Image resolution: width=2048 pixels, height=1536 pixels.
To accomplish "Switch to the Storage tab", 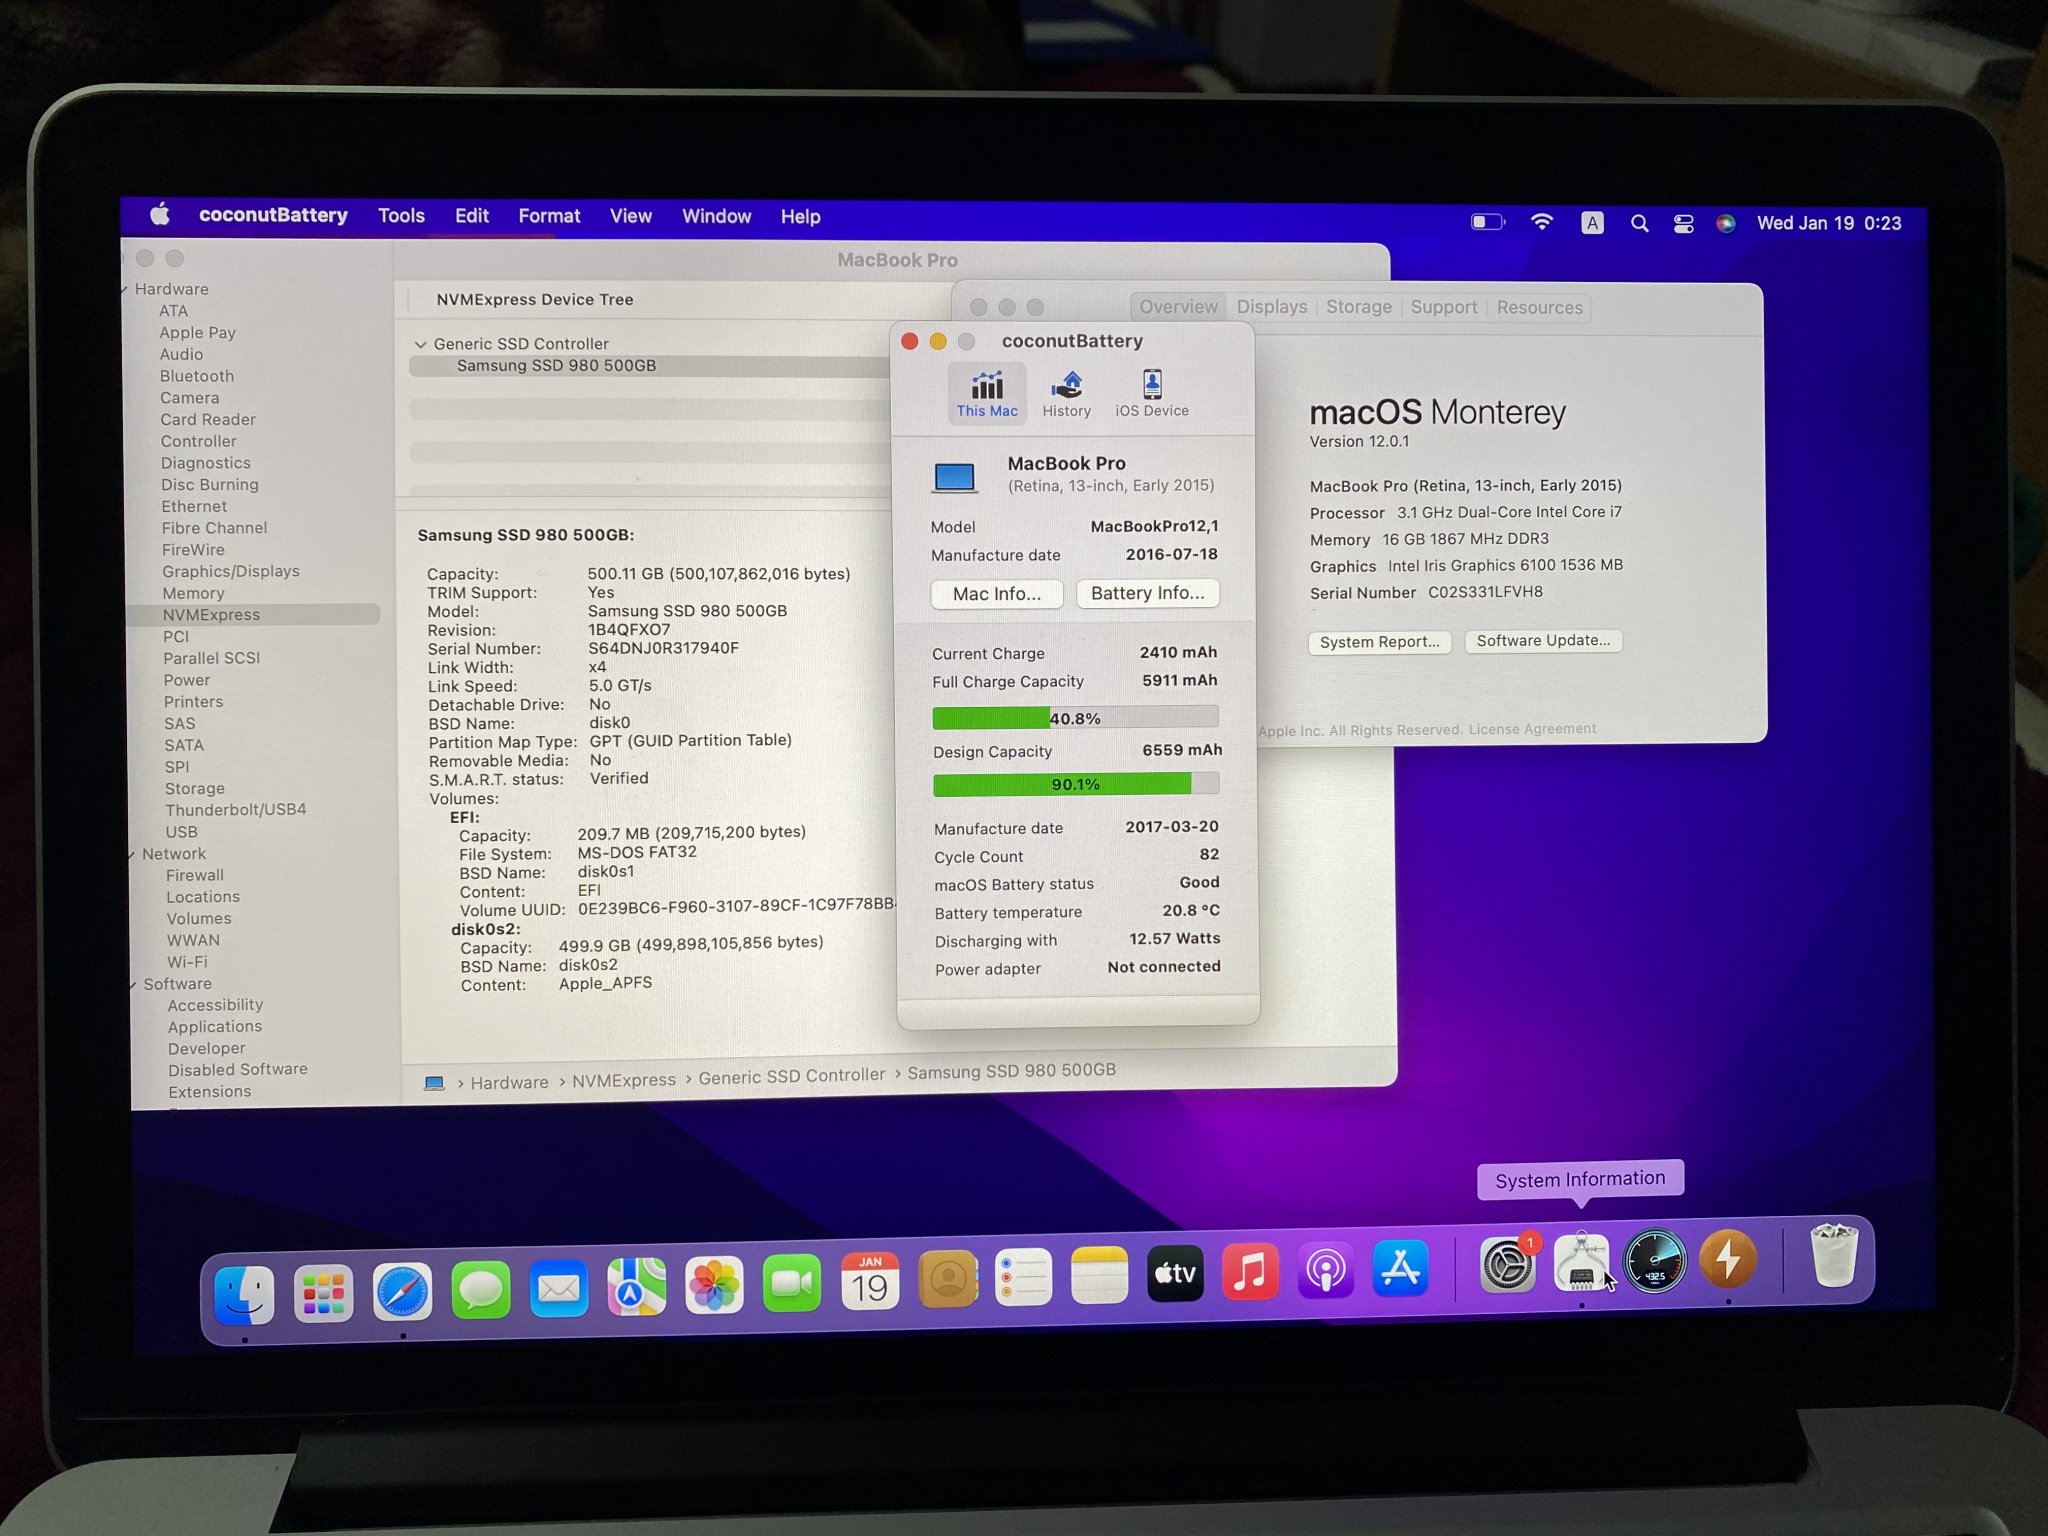I will (1358, 307).
